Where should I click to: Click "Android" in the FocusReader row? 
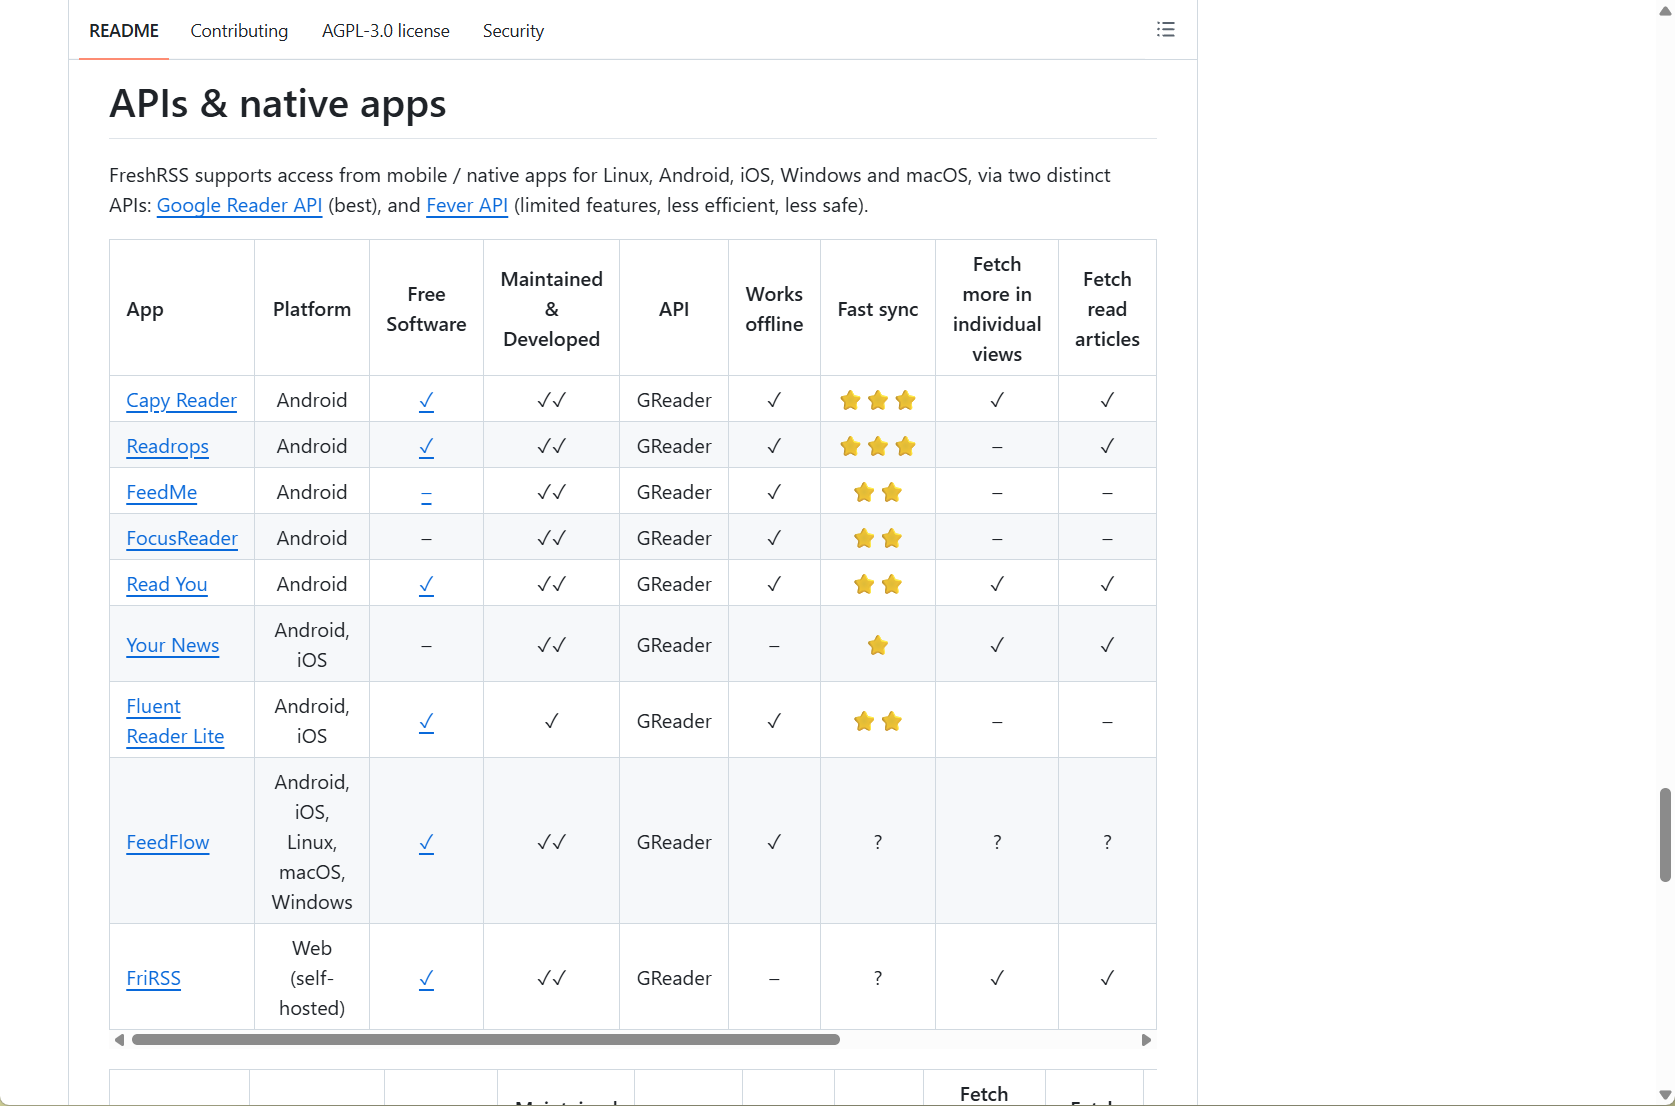click(312, 538)
